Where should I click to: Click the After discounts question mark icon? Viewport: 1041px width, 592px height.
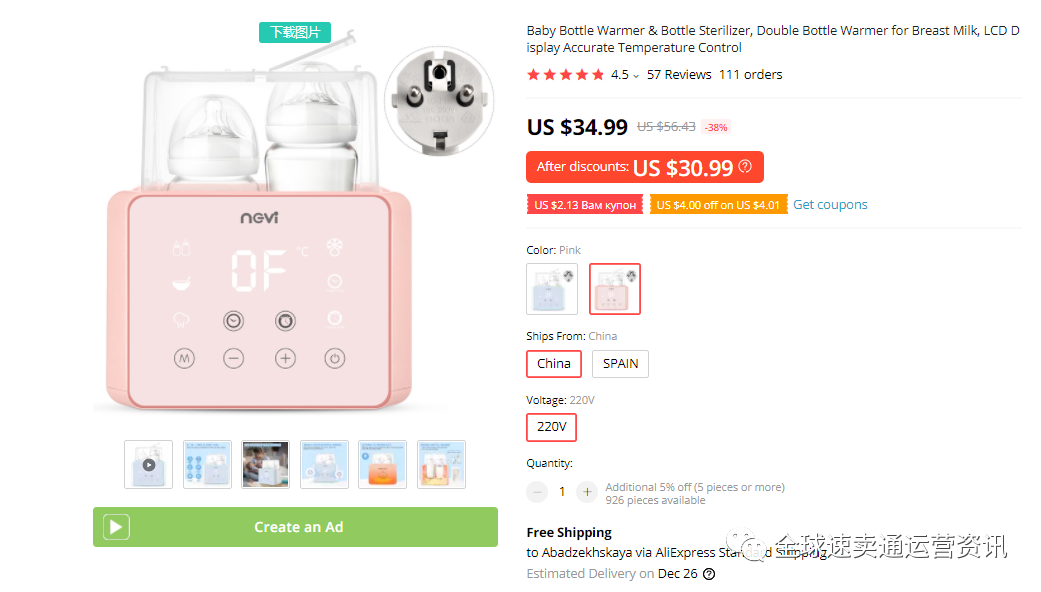[x=745, y=167]
